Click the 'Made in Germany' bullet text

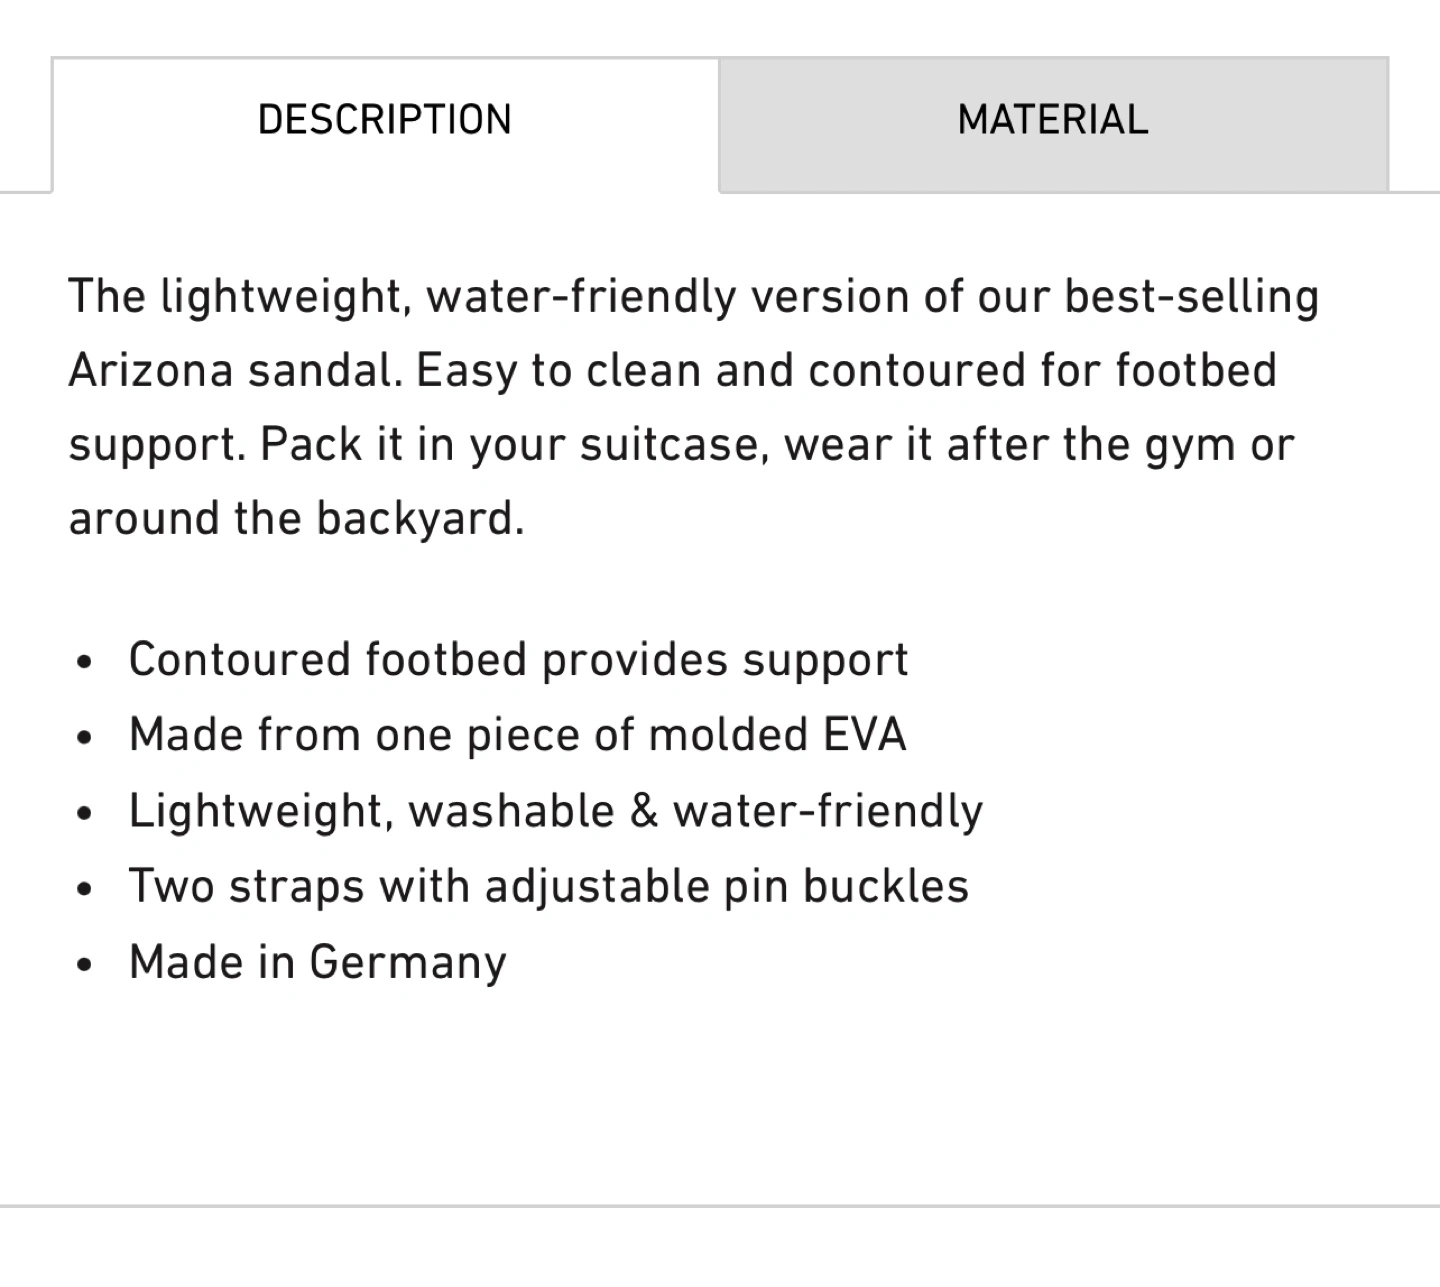pos(318,963)
